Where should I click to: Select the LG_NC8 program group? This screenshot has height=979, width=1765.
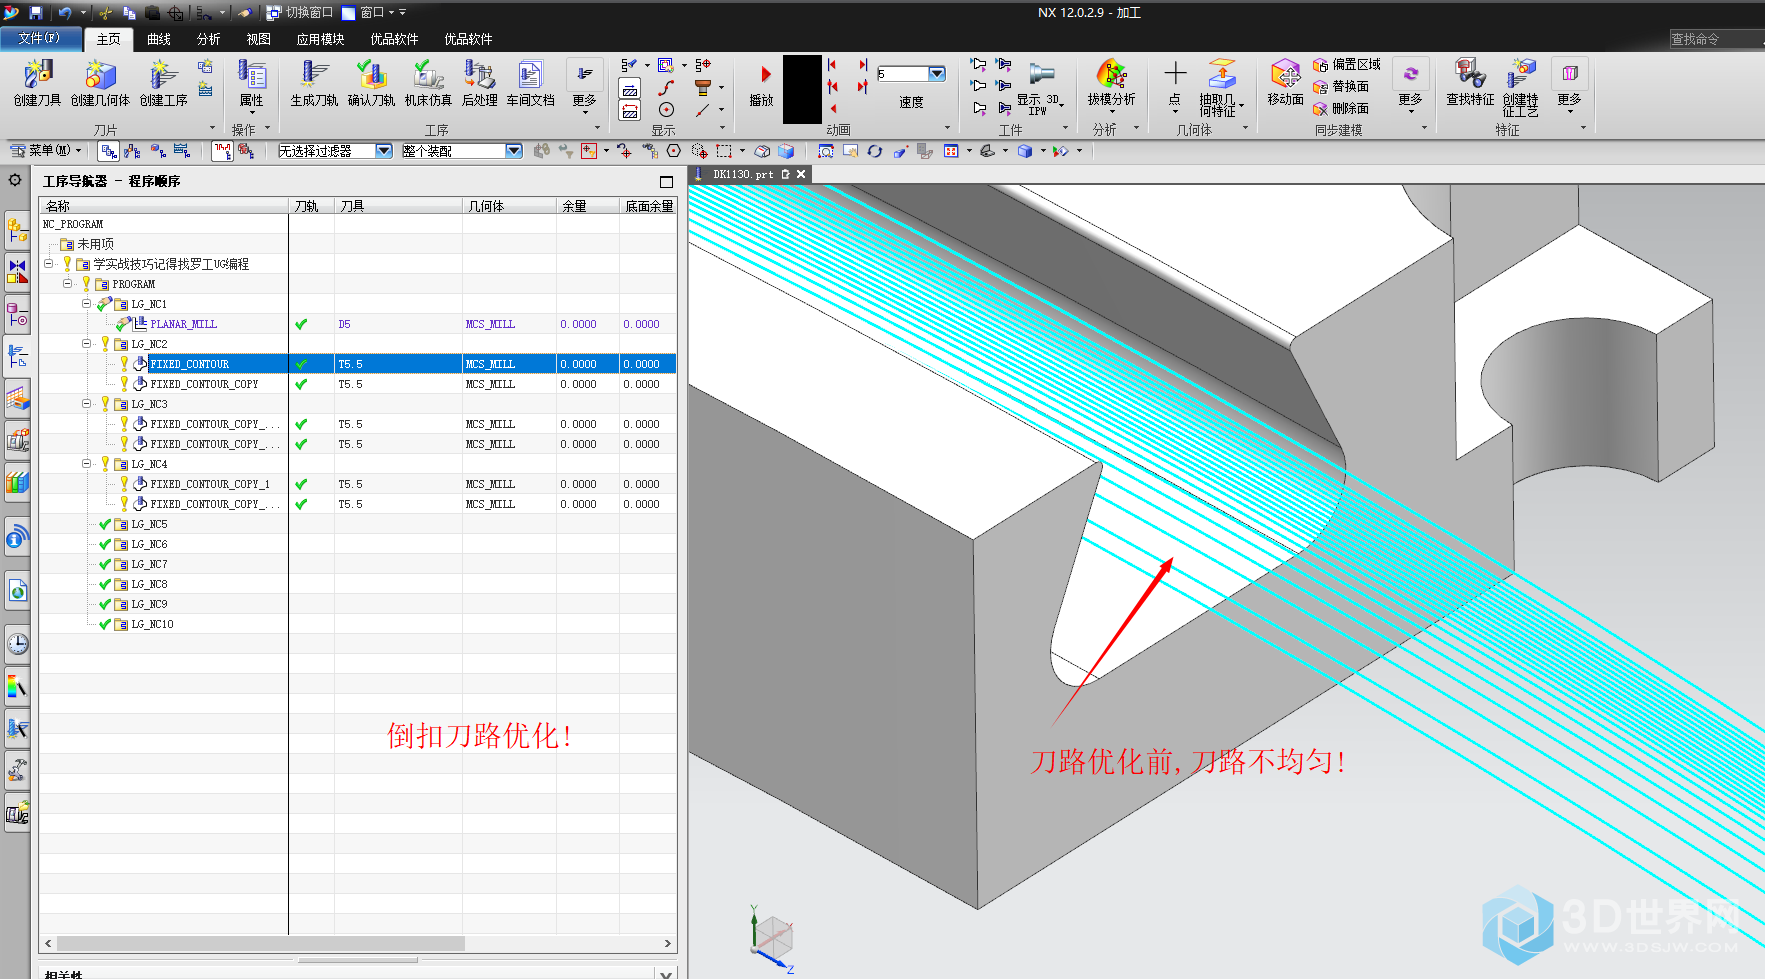click(149, 584)
